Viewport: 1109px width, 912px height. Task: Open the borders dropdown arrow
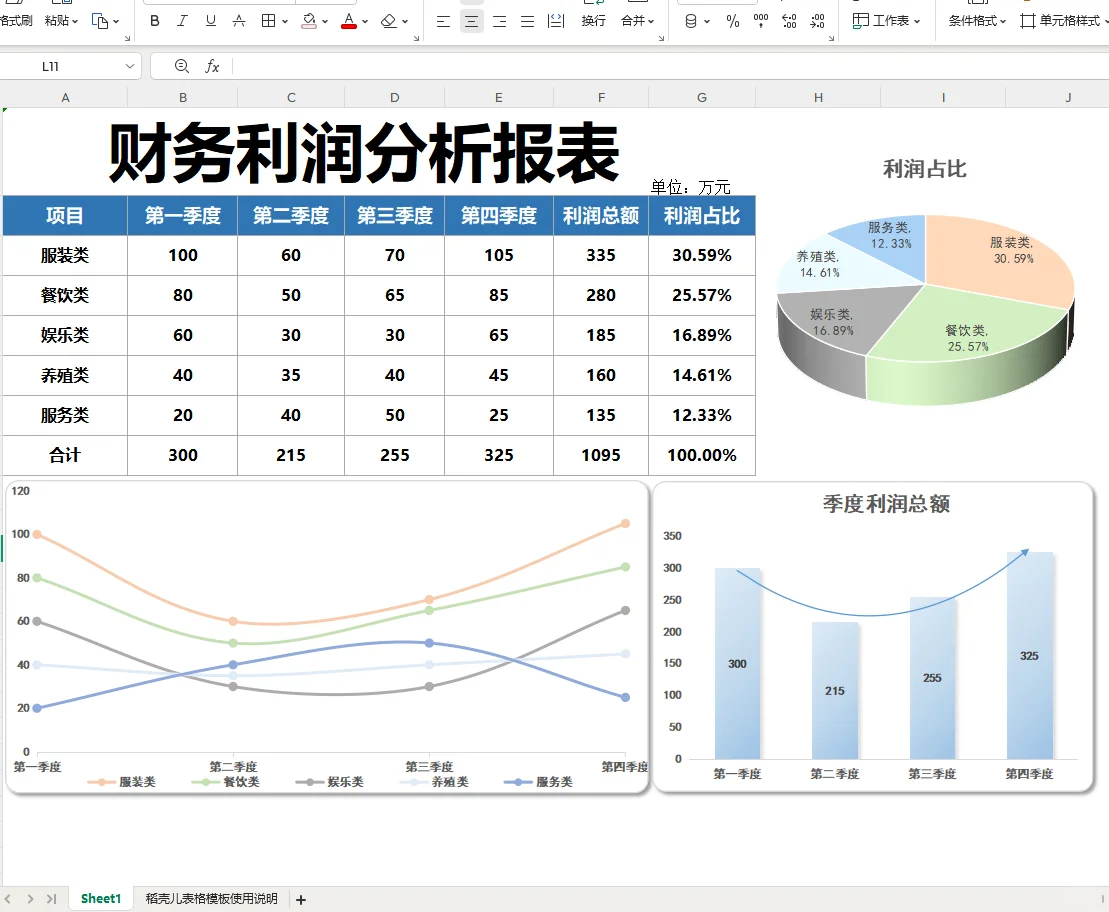click(285, 22)
